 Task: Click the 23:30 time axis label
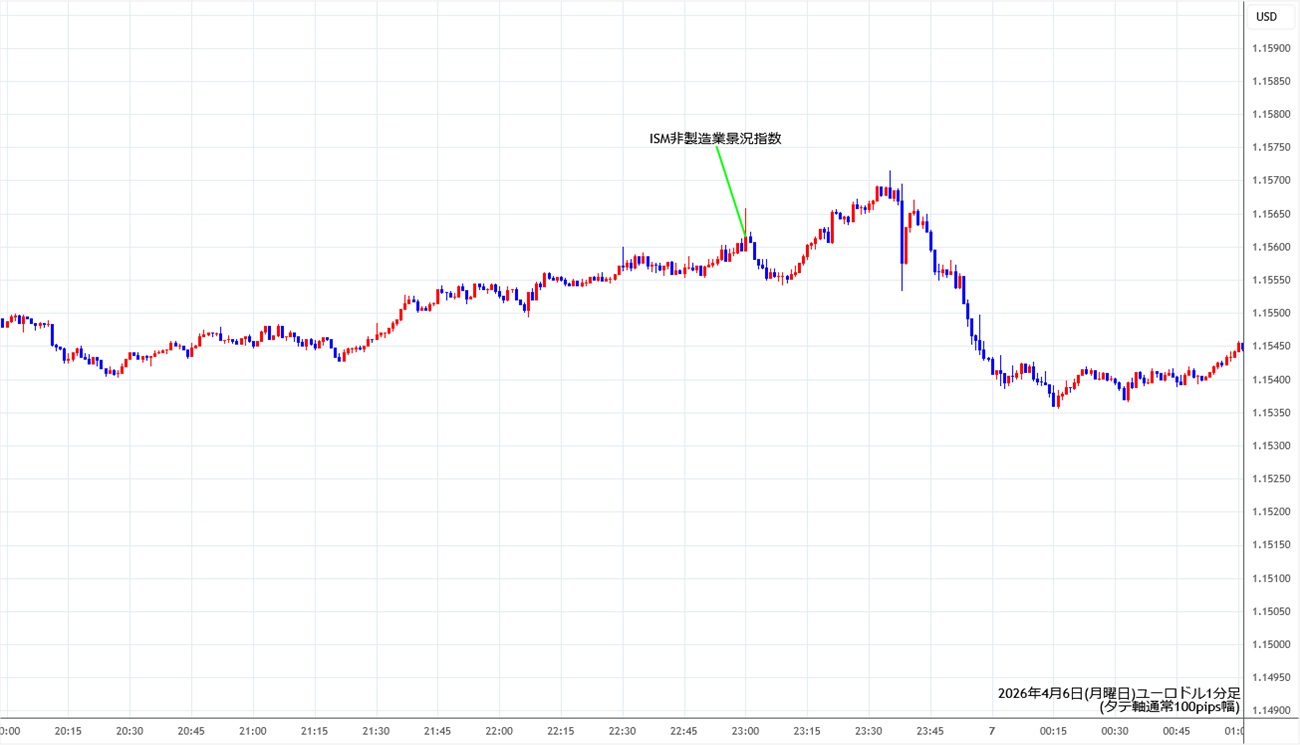[x=868, y=731]
